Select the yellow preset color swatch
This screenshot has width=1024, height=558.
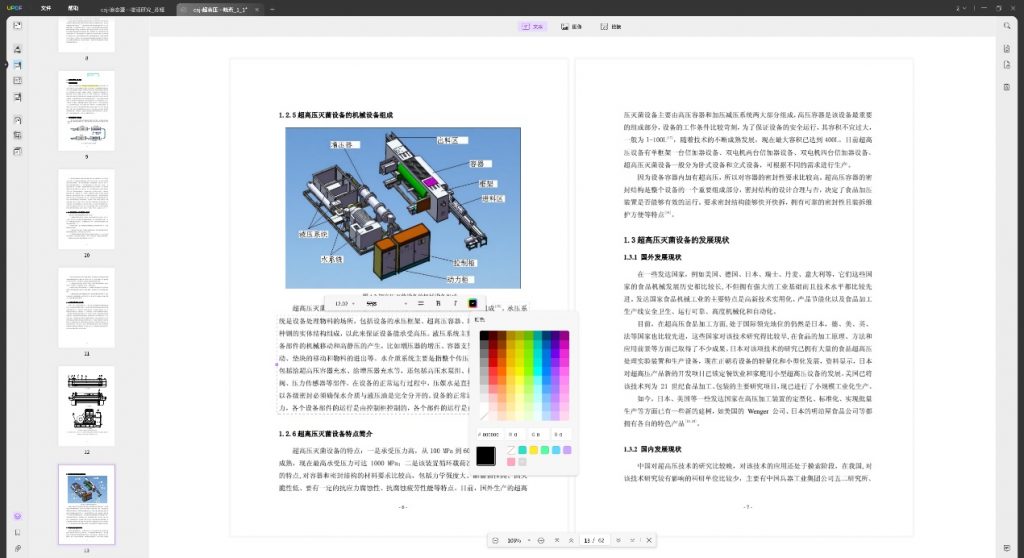[534, 450]
